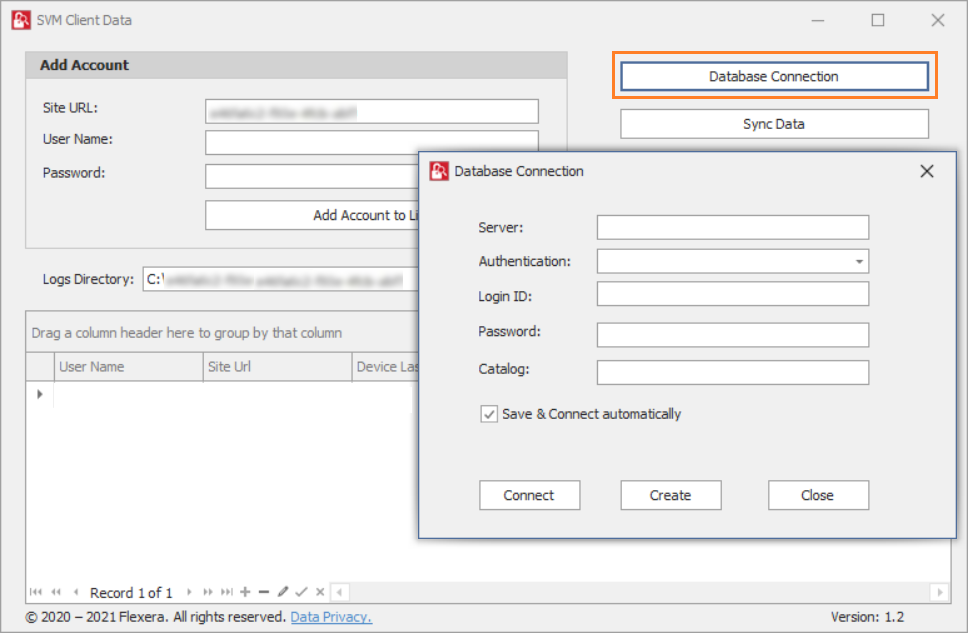Jump to the last record

[x=227, y=592]
